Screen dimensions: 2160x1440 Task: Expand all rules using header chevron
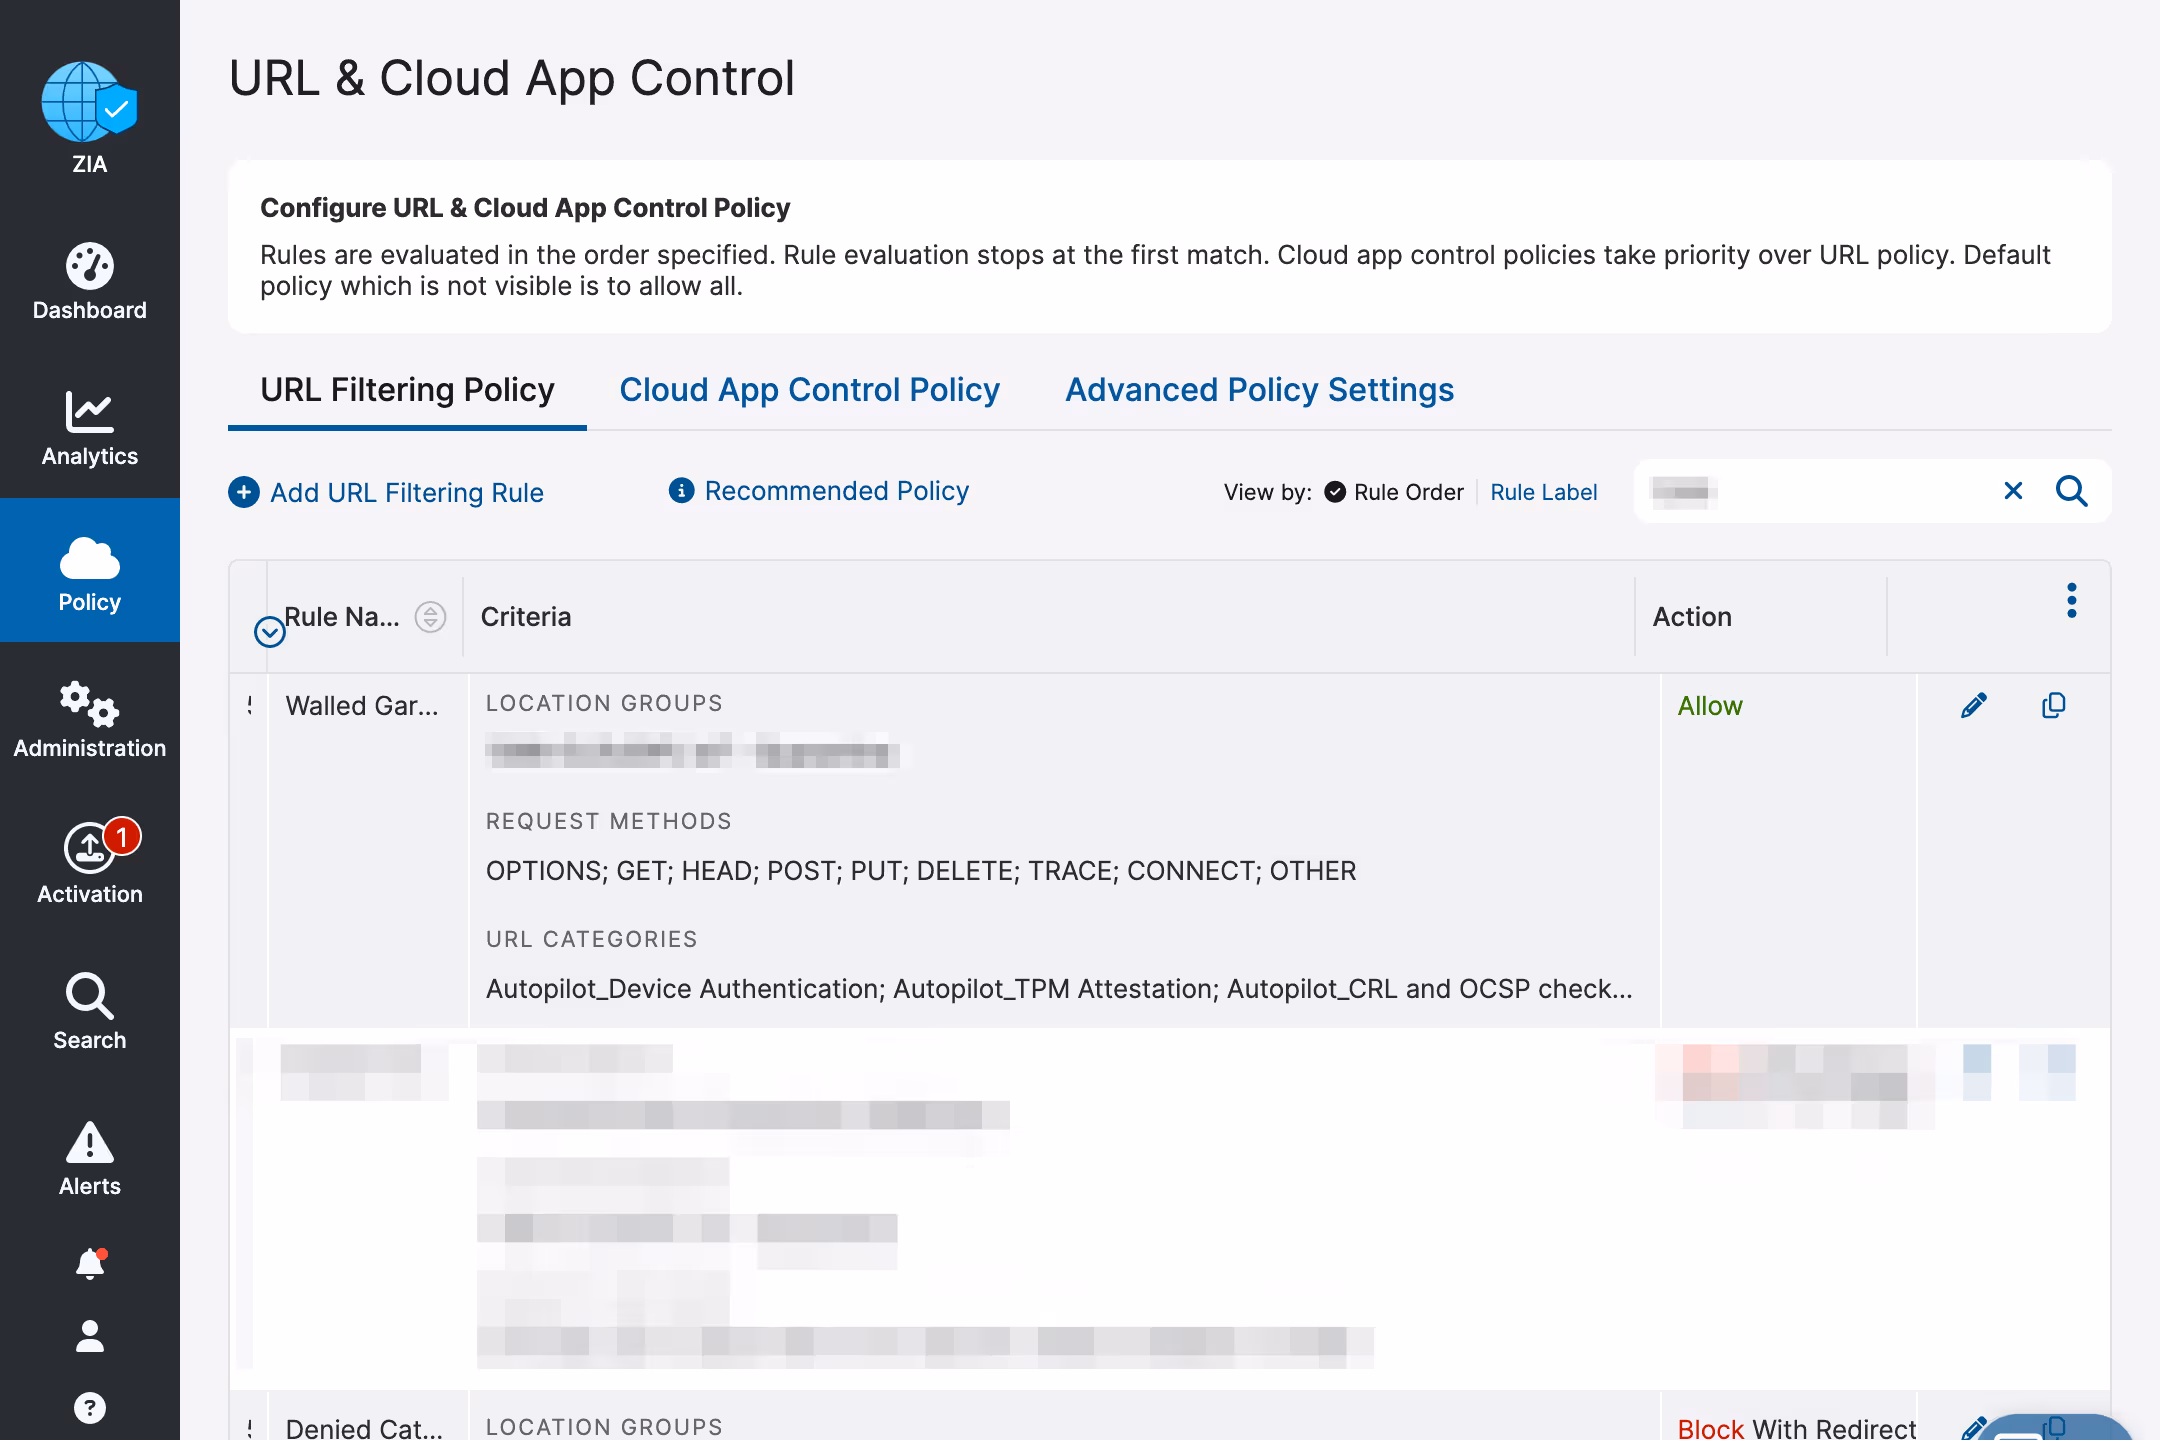269,632
